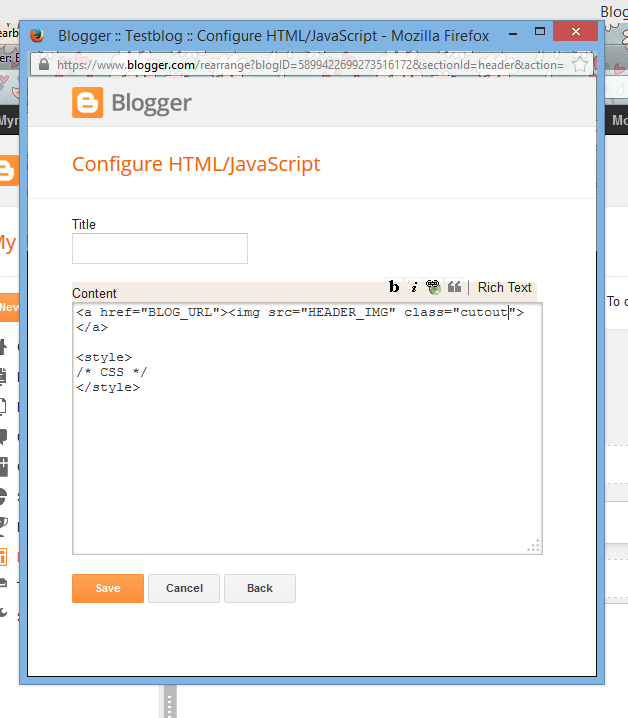Viewport: 628px width, 718px height.
Task: Grab the textarea resize handle corner
Action: pos(534,546)
